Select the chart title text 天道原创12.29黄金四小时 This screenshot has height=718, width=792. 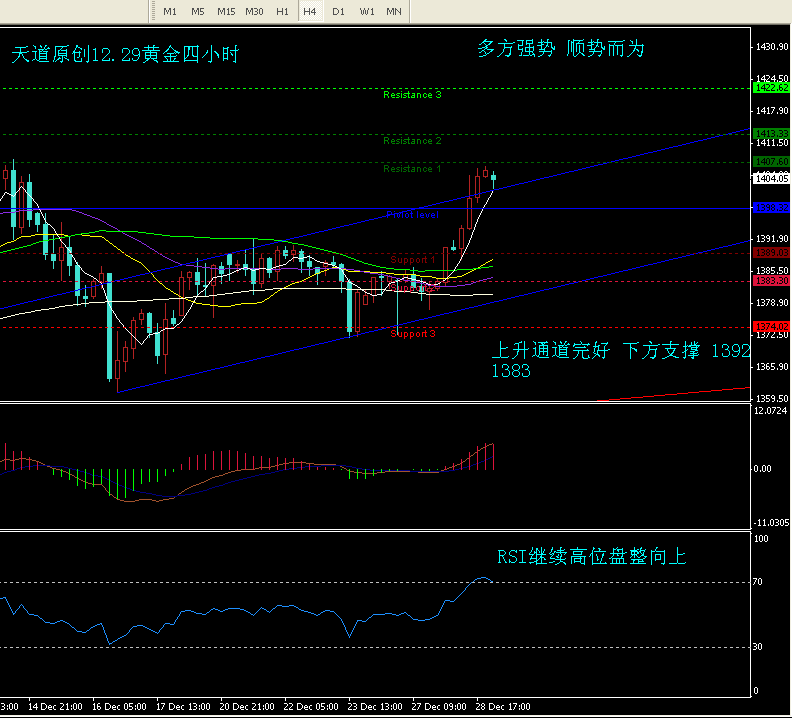125,55
